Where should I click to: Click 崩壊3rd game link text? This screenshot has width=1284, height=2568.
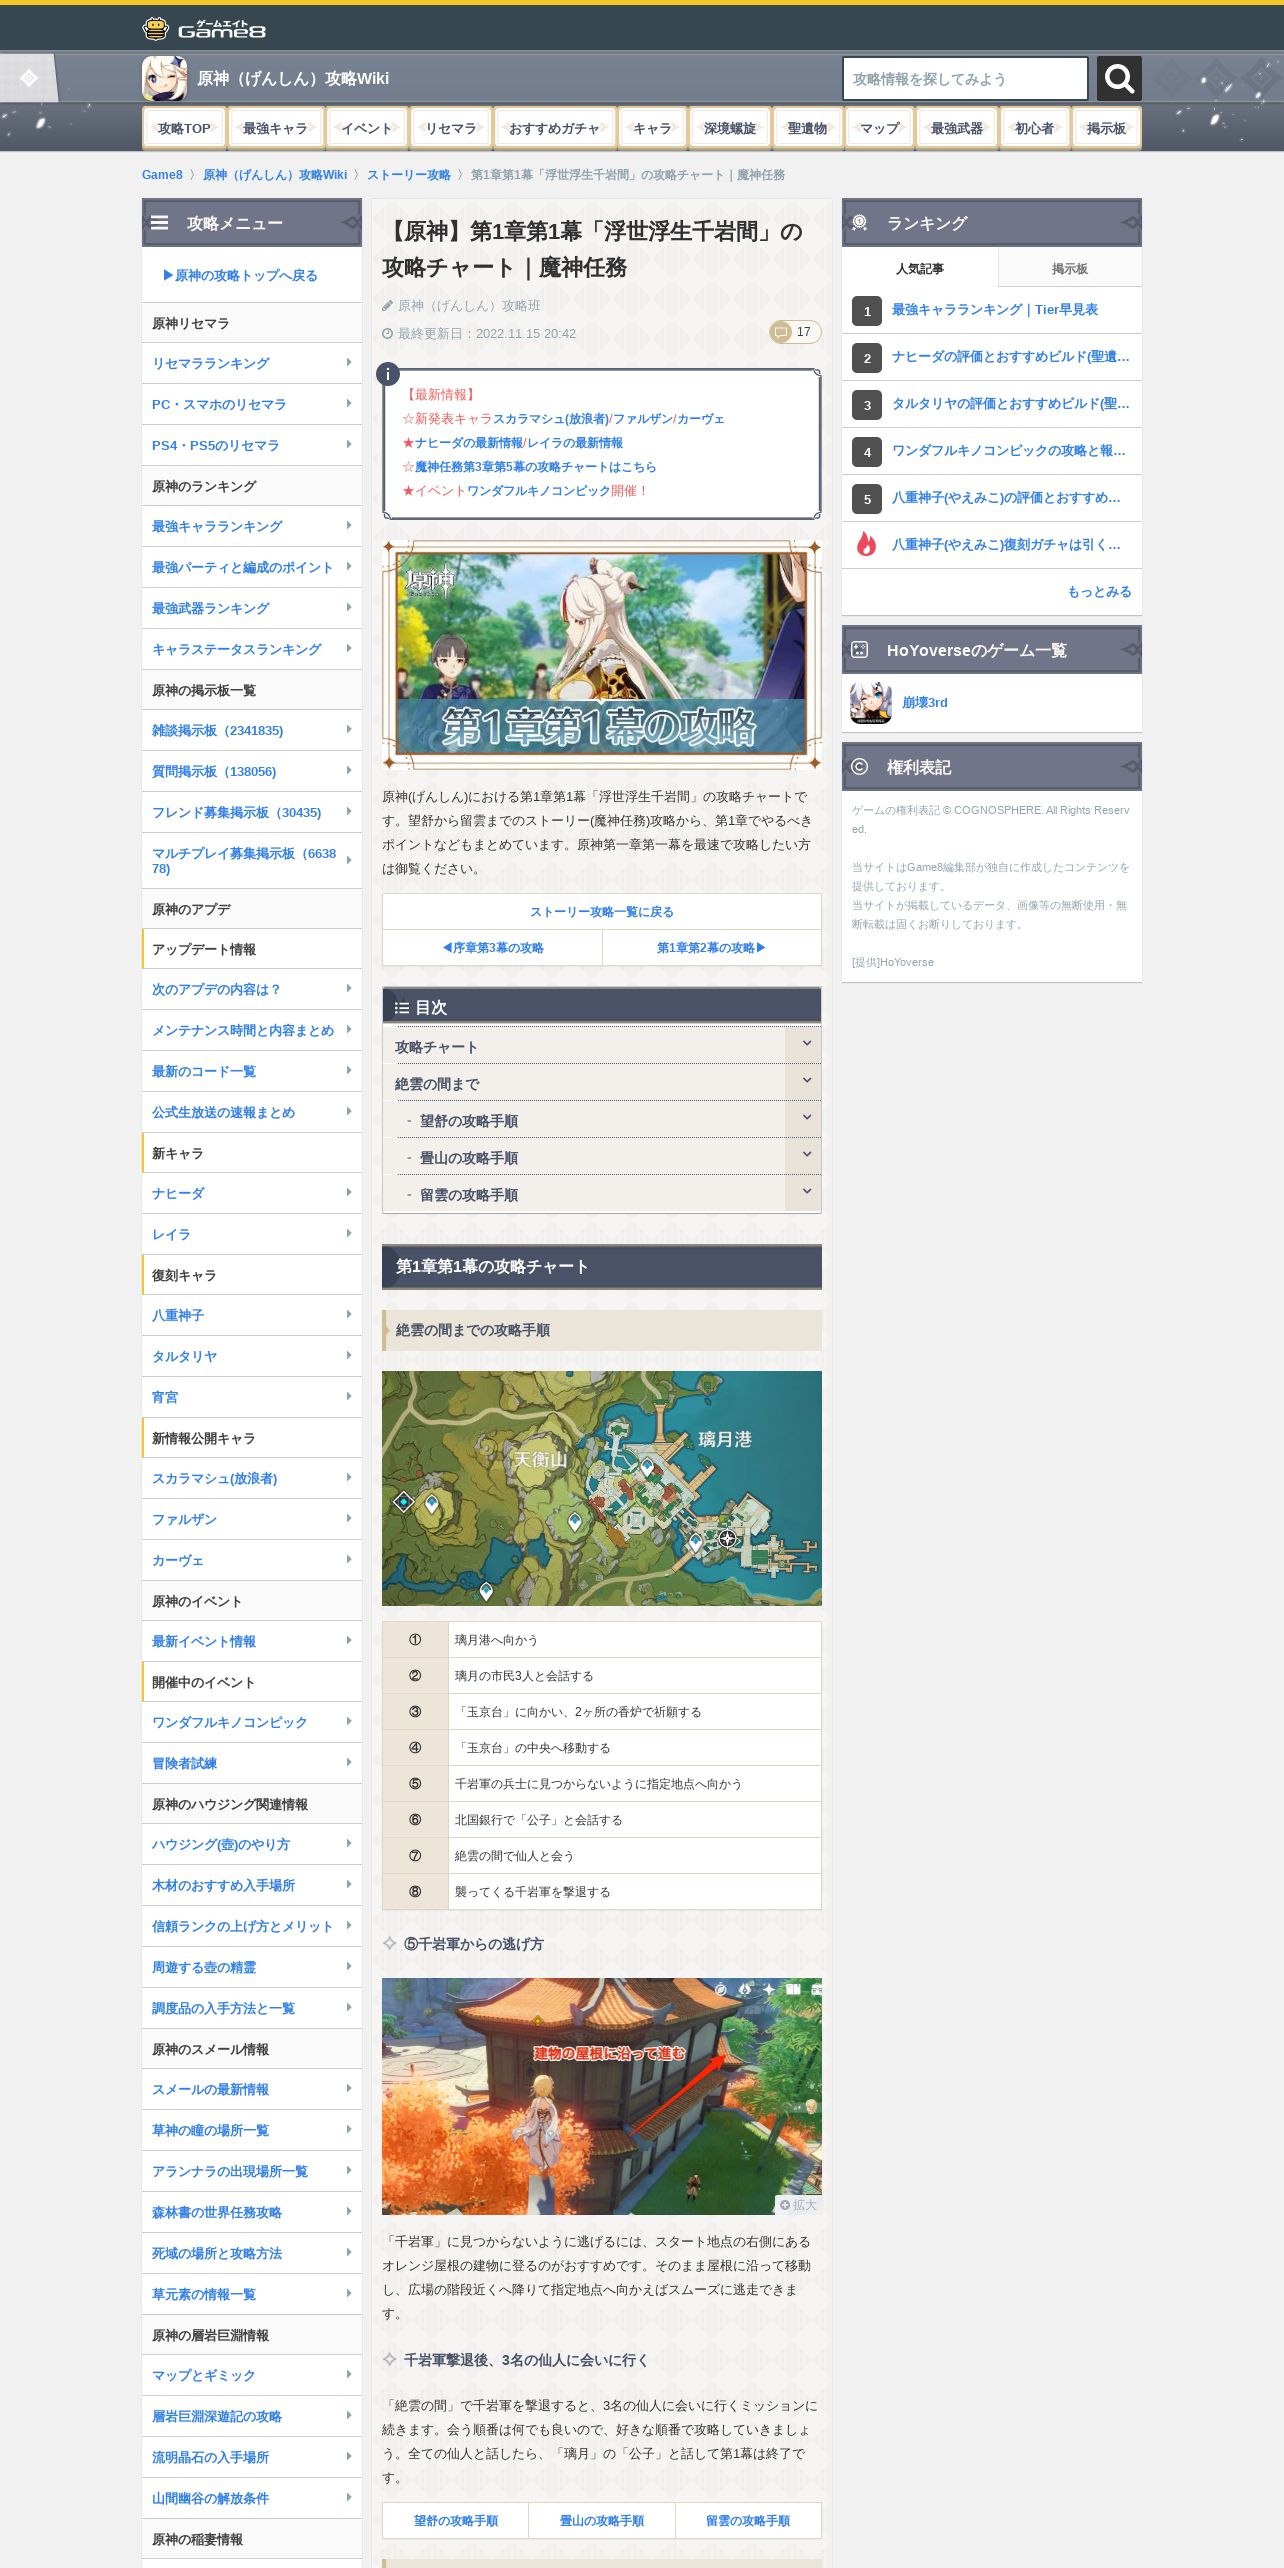(925, 703)
